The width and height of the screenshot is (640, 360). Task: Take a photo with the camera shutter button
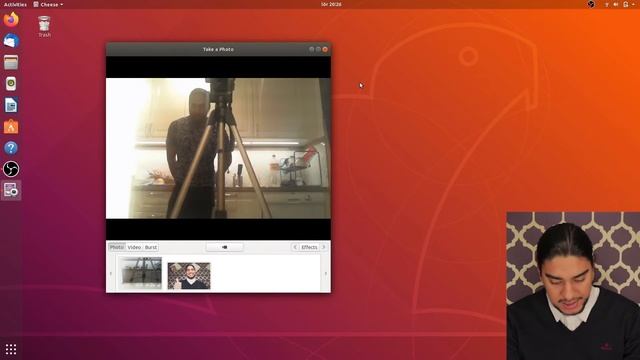[x=224, y=247]
